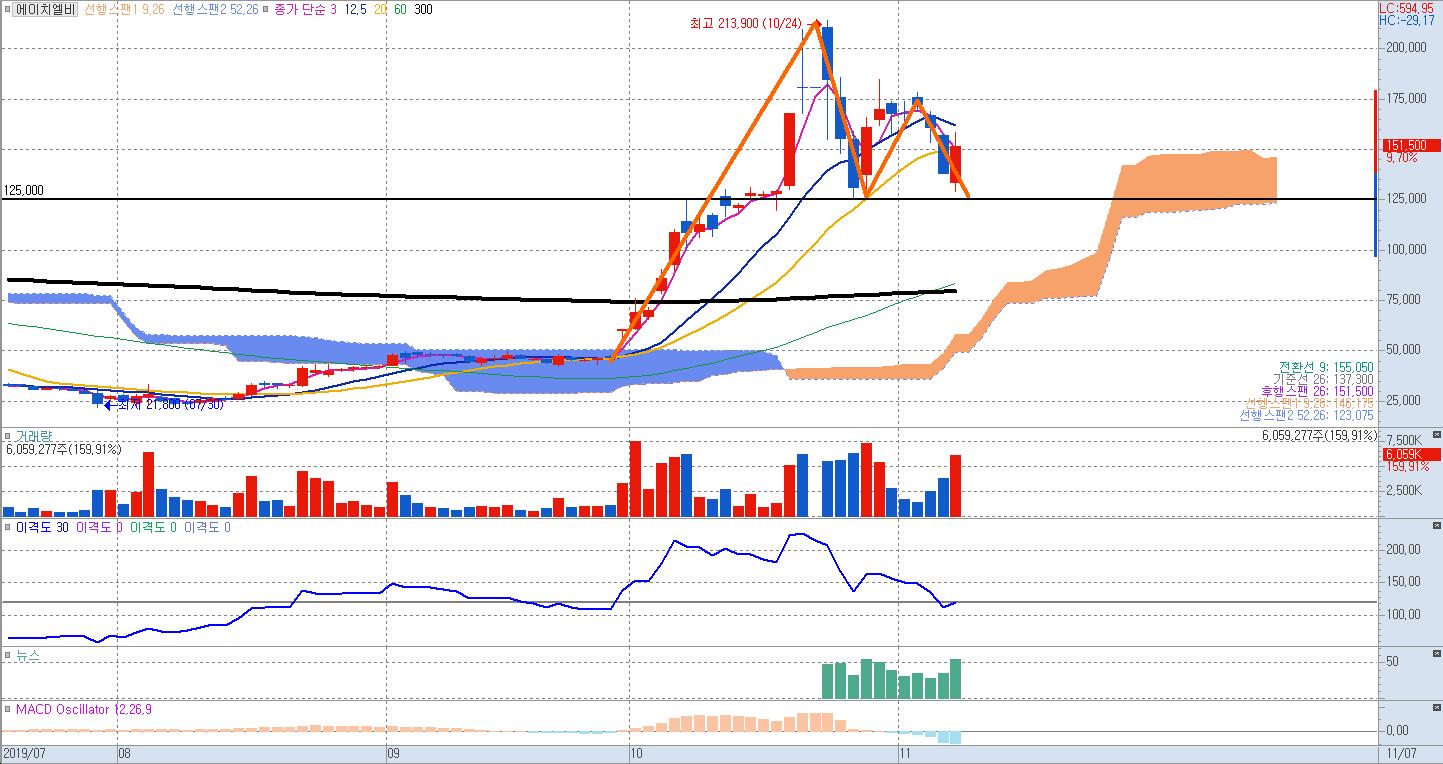Viewport: 1443px width, 764px height.
Task: Click the 10 month marker on the time axis
Action: [x=638, y=752]
